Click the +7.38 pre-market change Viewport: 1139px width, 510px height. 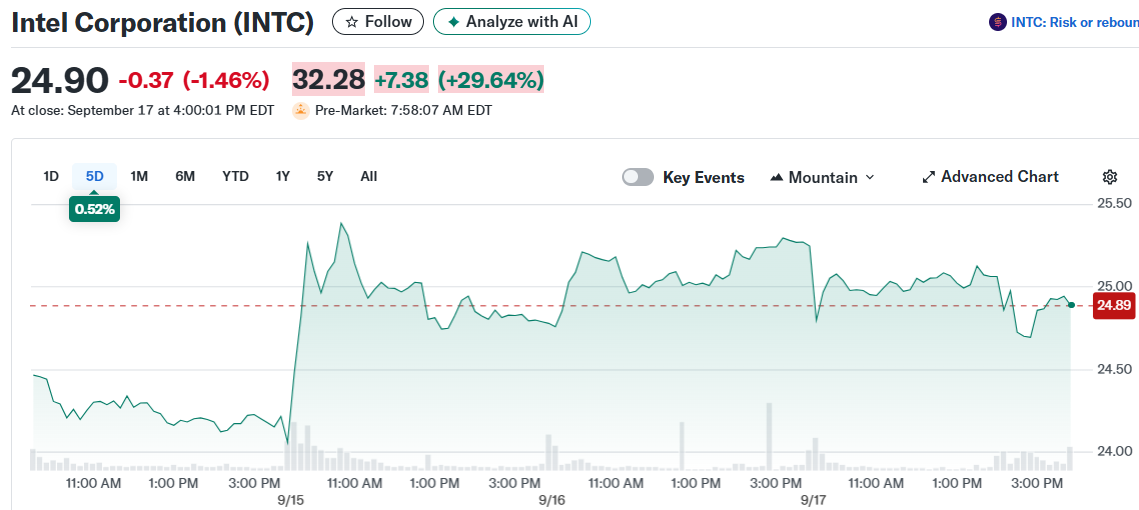coord(402,79)
